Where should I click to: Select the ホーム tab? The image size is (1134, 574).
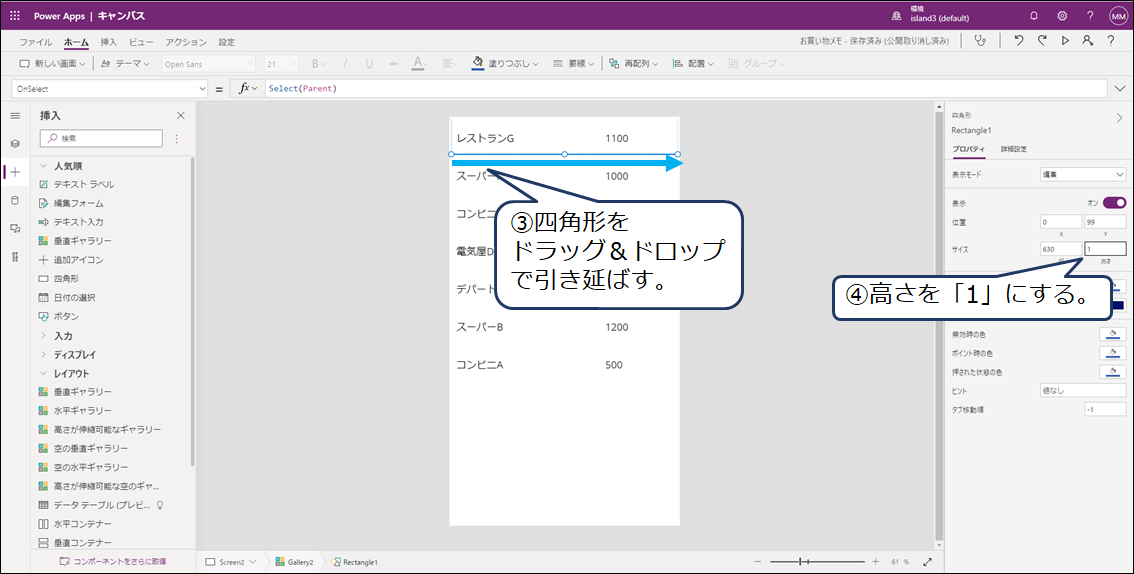pyautogui.click(x=76, y=42)
